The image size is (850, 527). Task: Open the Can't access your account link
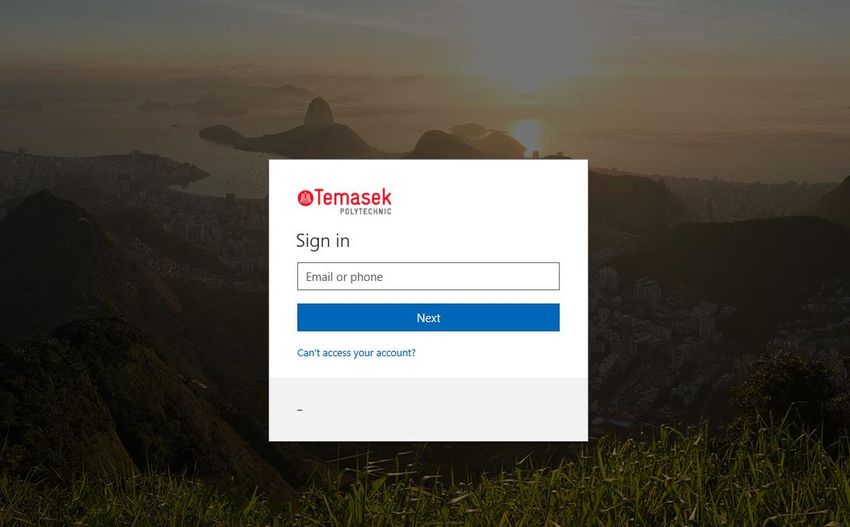(356, 353)
